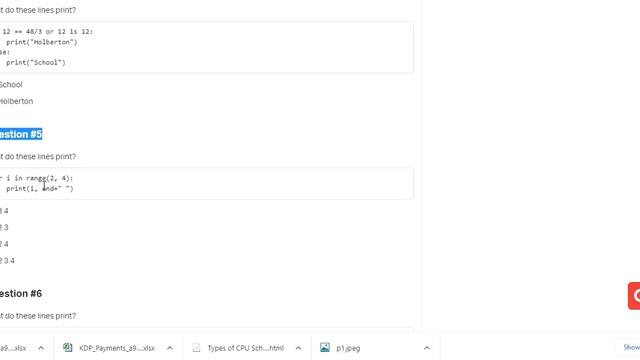640x360 pixels.
Task: Click the Question #6 heading
Action: (x=21, y=293)
